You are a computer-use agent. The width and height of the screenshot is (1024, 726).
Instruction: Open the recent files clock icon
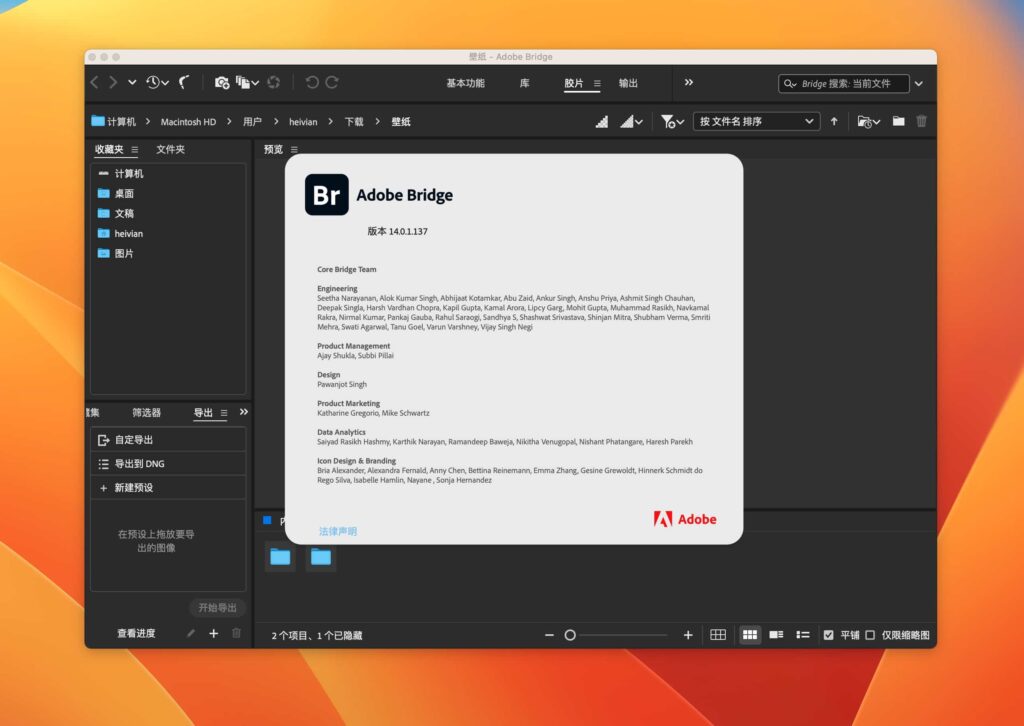pos(153,83)
